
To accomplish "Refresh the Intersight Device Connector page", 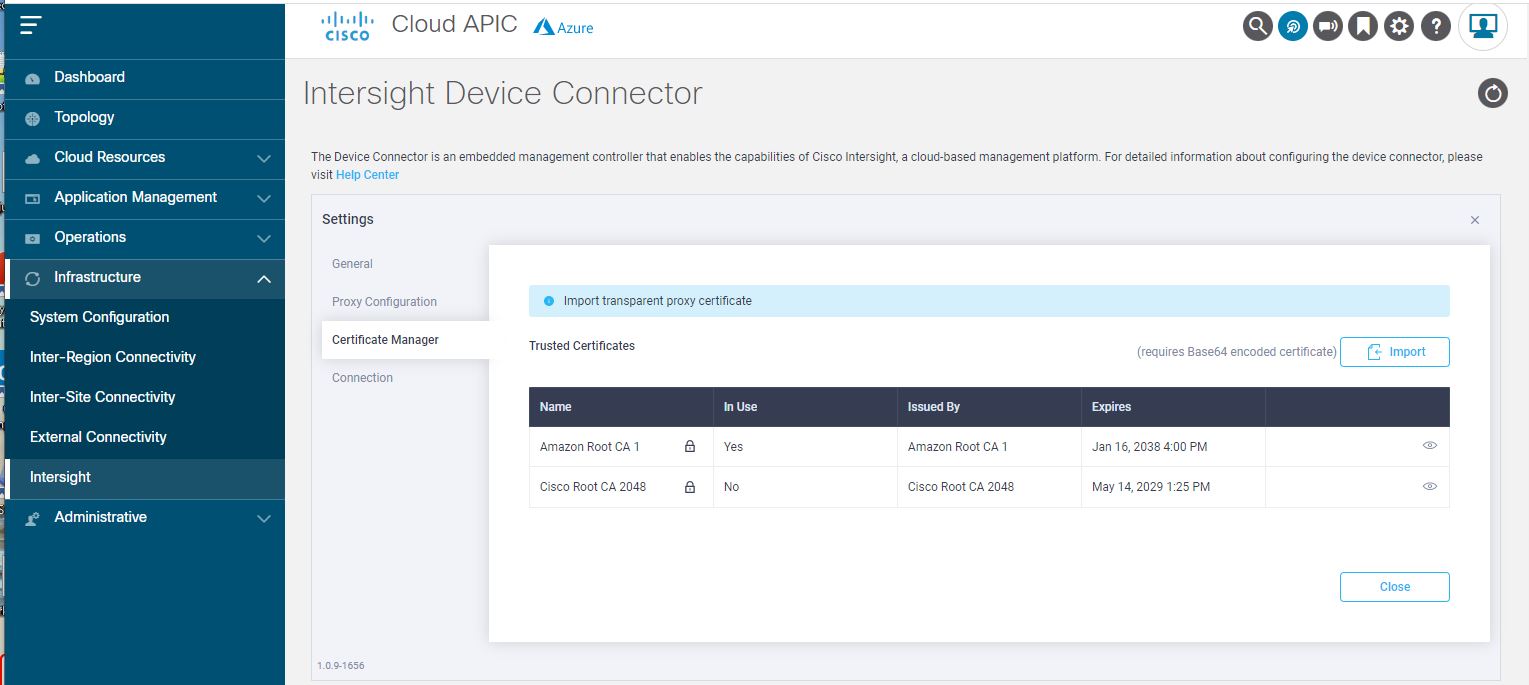I will click(1493, 93).
